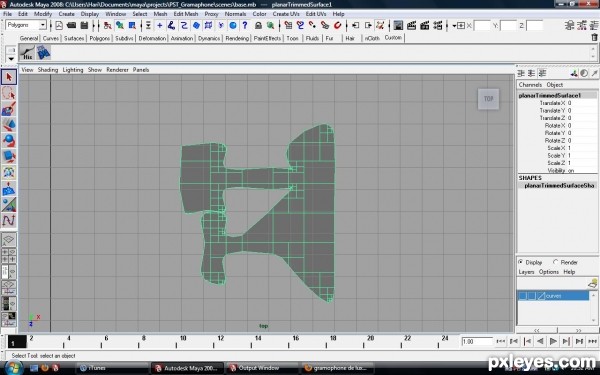
Task: Open Render Settings icon
Action: click(x=437, y=25)
